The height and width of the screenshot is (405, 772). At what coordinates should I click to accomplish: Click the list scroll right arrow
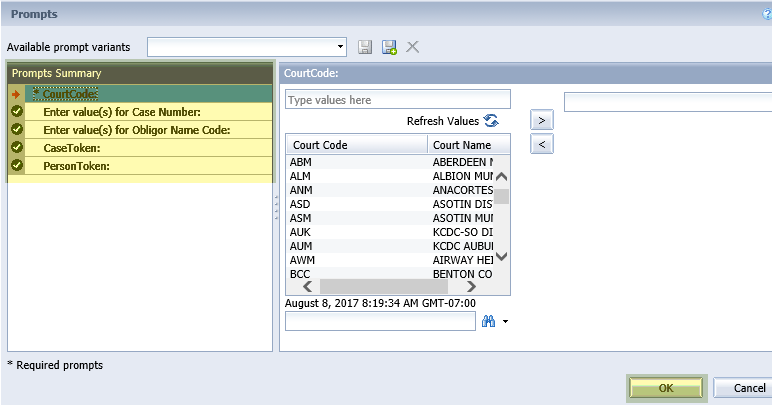pyautogui.click(x=471, y=286)
